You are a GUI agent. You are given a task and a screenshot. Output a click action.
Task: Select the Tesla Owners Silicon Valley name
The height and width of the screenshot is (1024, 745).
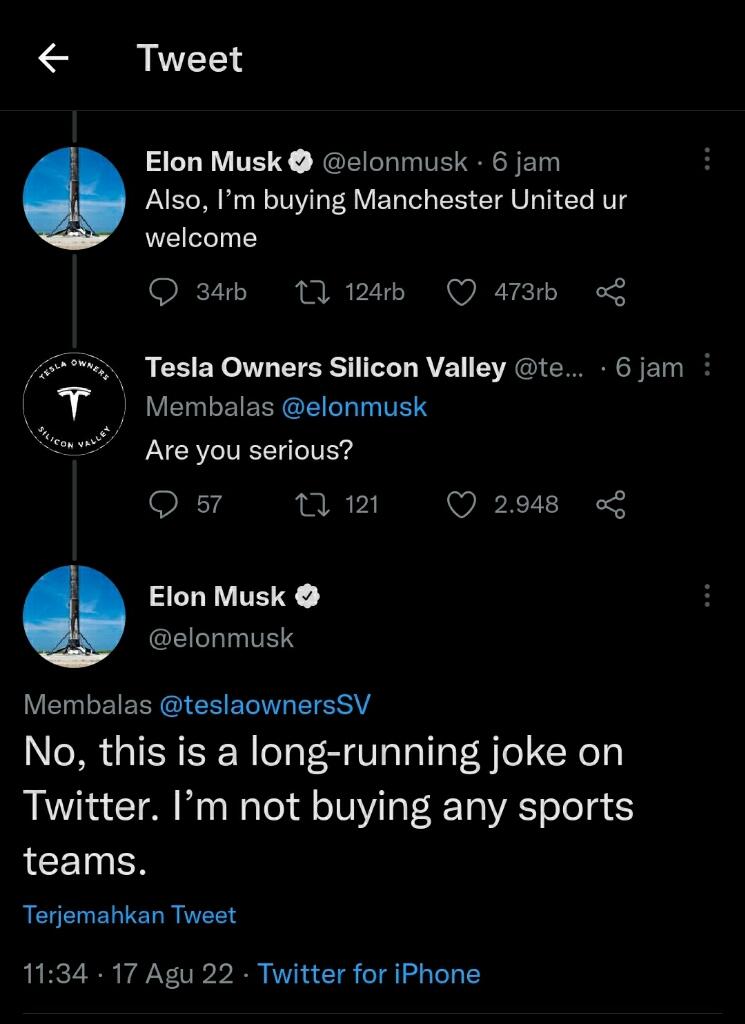325,368
